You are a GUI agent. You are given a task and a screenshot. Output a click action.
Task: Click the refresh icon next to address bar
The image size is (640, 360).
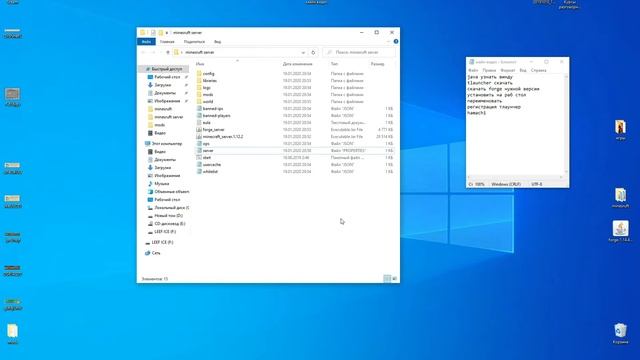tap(313, 52)
